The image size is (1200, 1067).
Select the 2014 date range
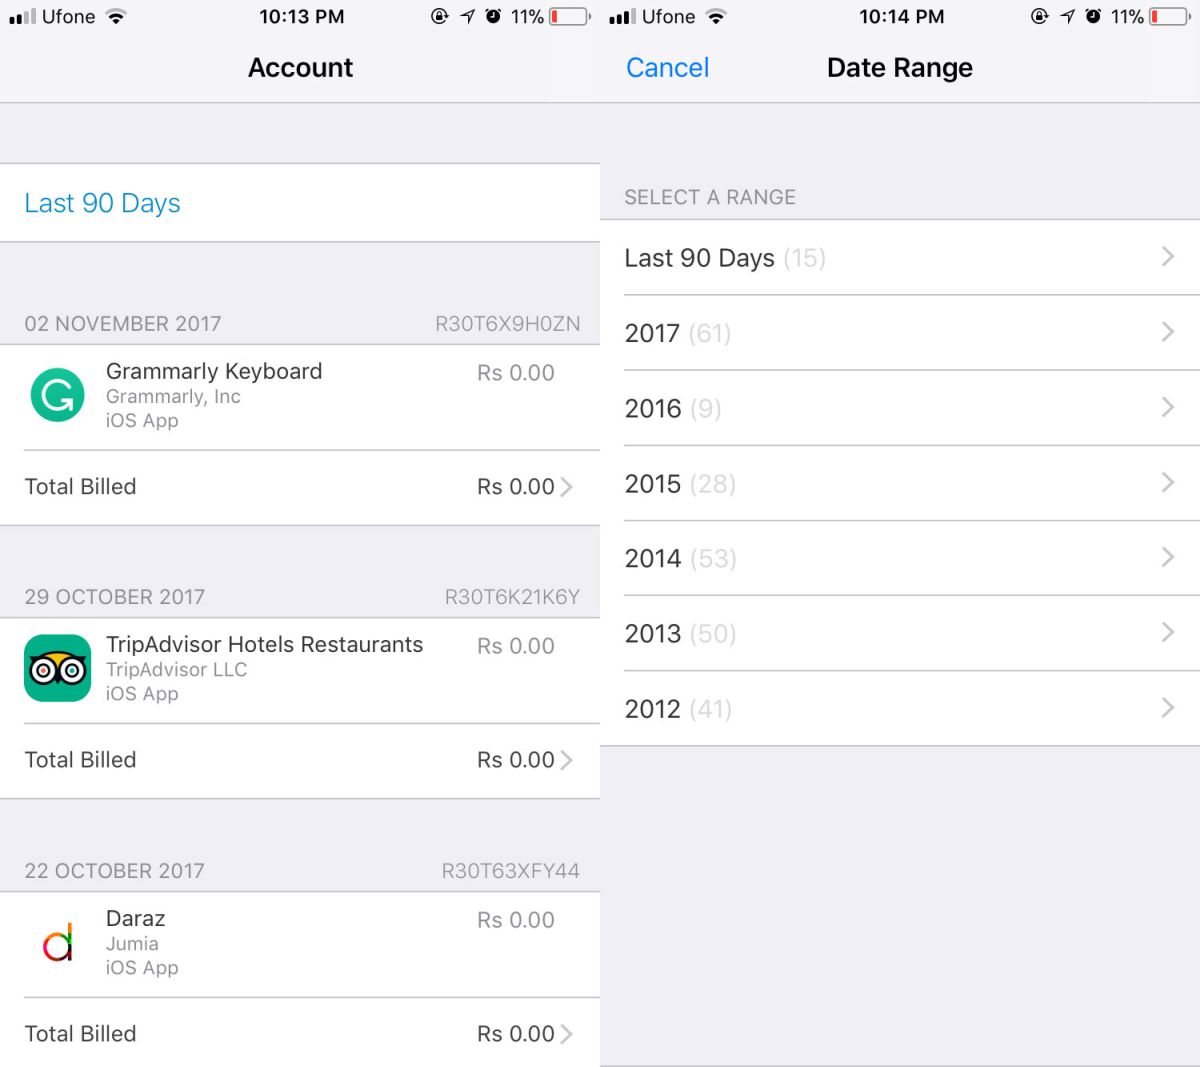pyautogui.click(x=900, y=558)
